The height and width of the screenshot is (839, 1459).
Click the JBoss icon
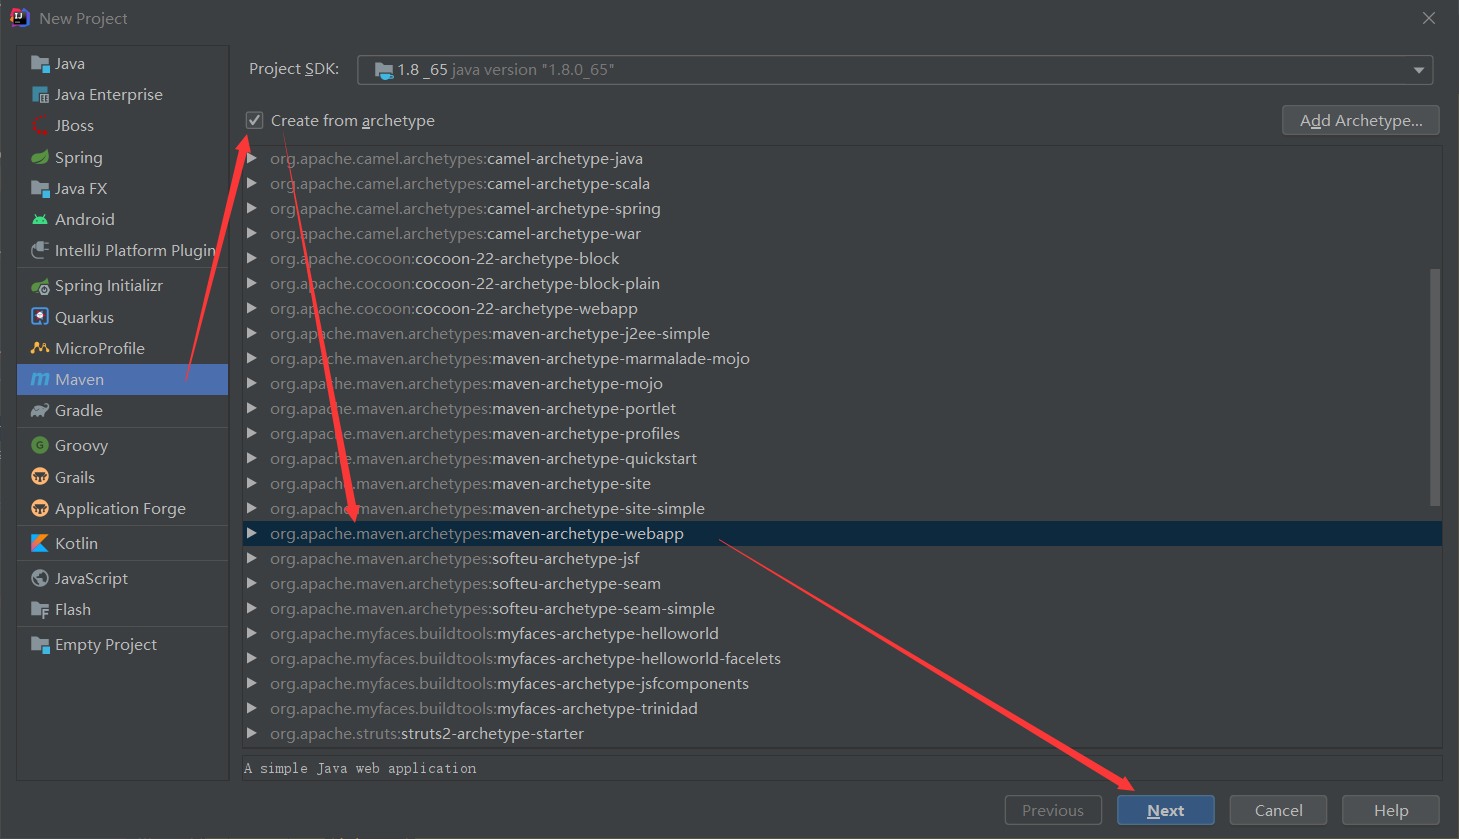pos(40,126)
